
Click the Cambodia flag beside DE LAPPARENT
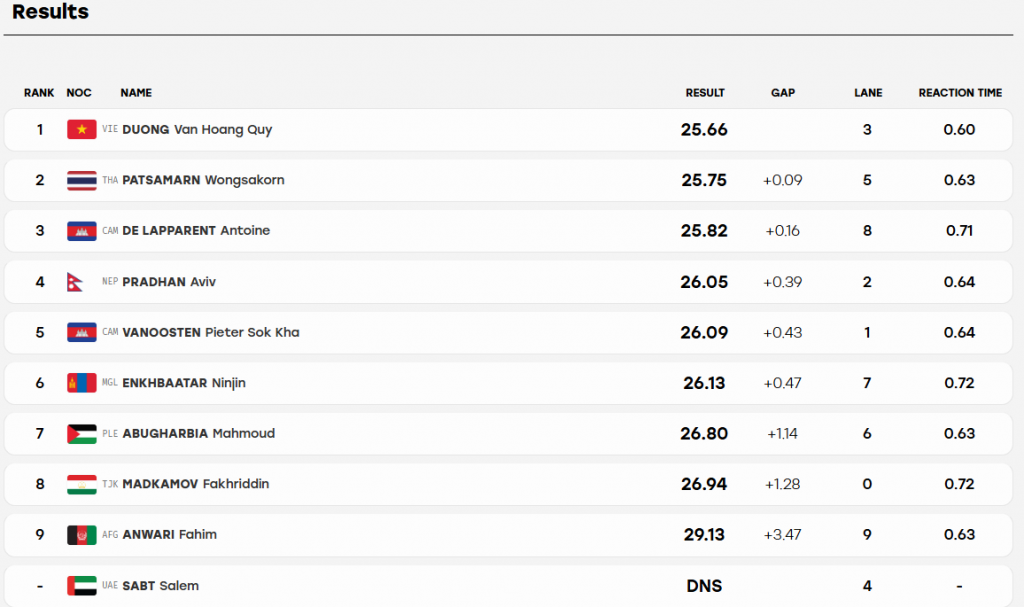pos(82,231)
